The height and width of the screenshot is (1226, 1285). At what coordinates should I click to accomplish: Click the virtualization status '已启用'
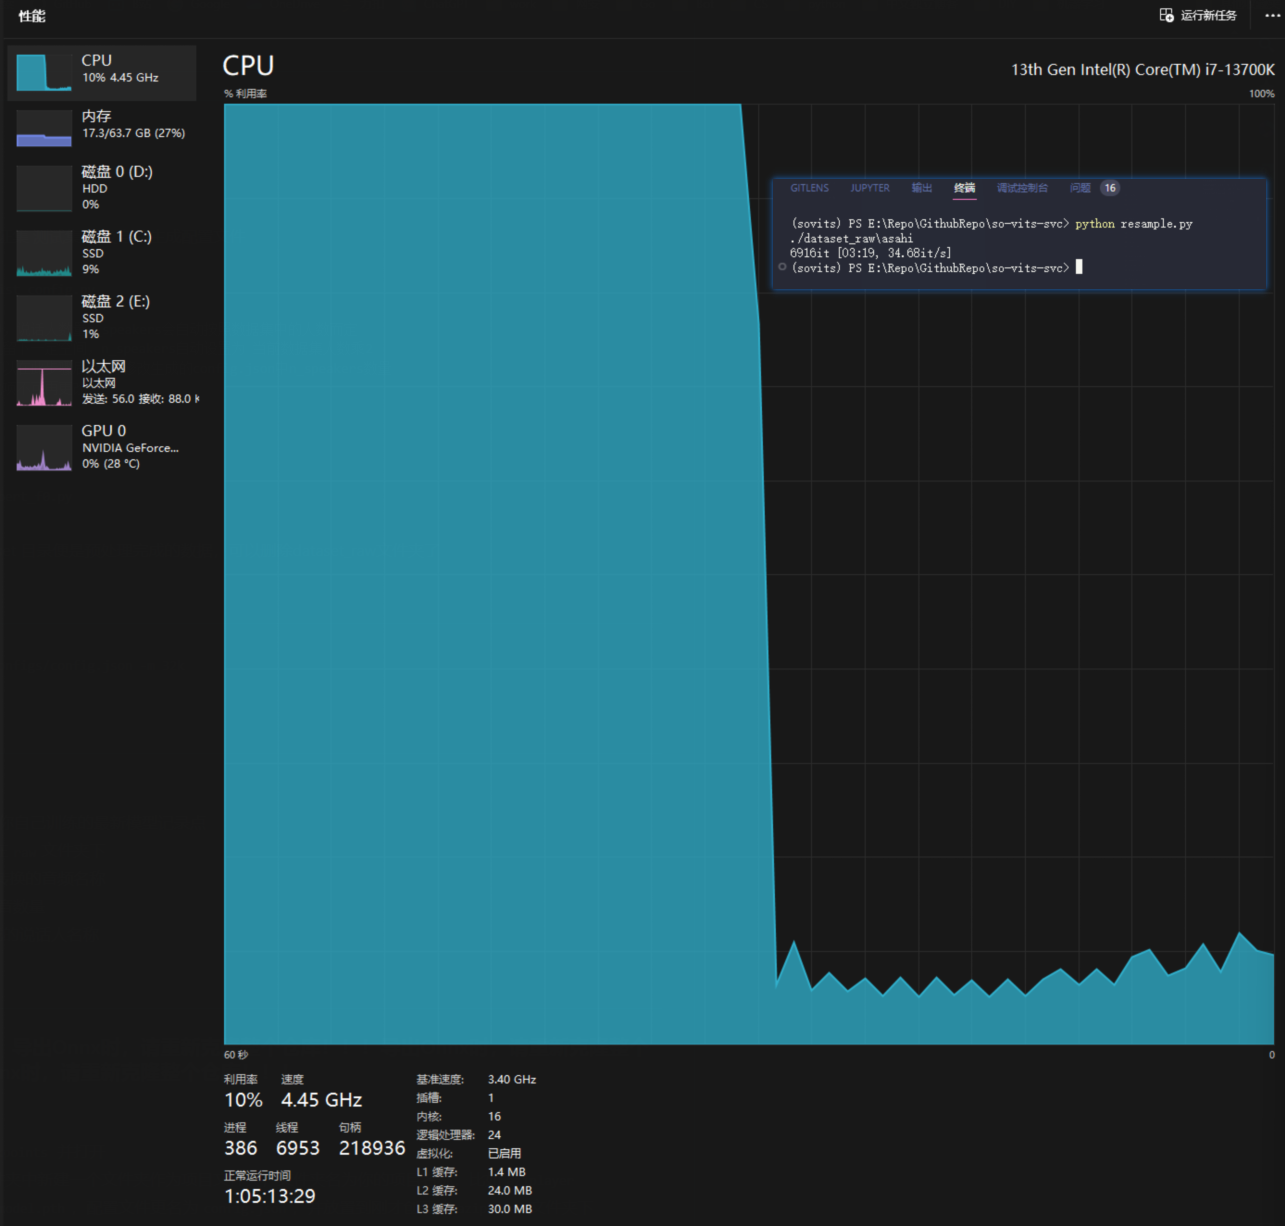point(504,1154)
